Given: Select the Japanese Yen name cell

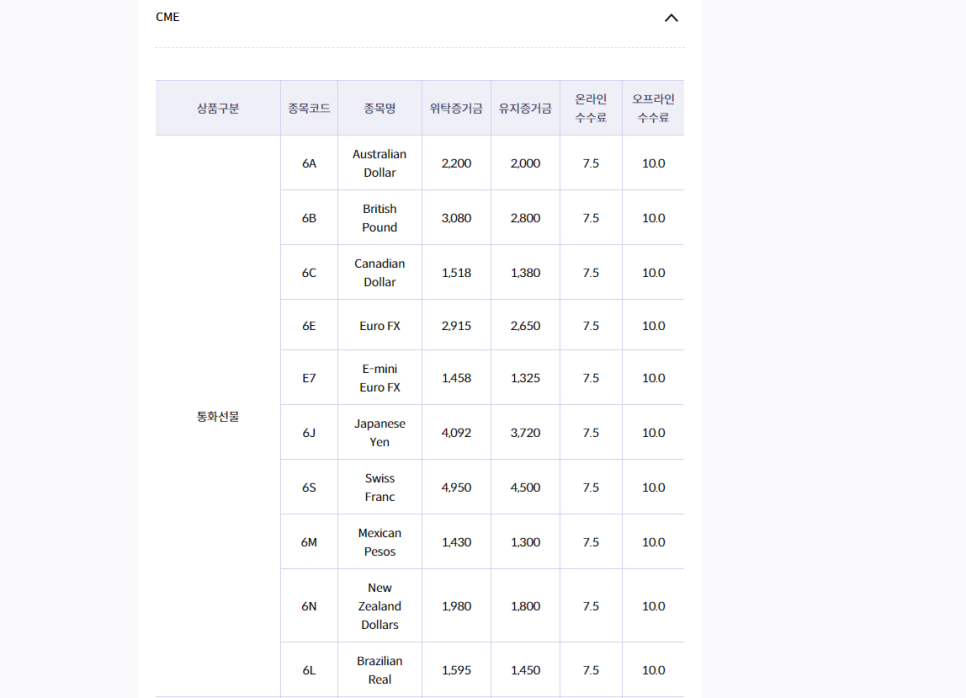Looking at the screenshot, I should pyautogui.click(x=380, y=433).
